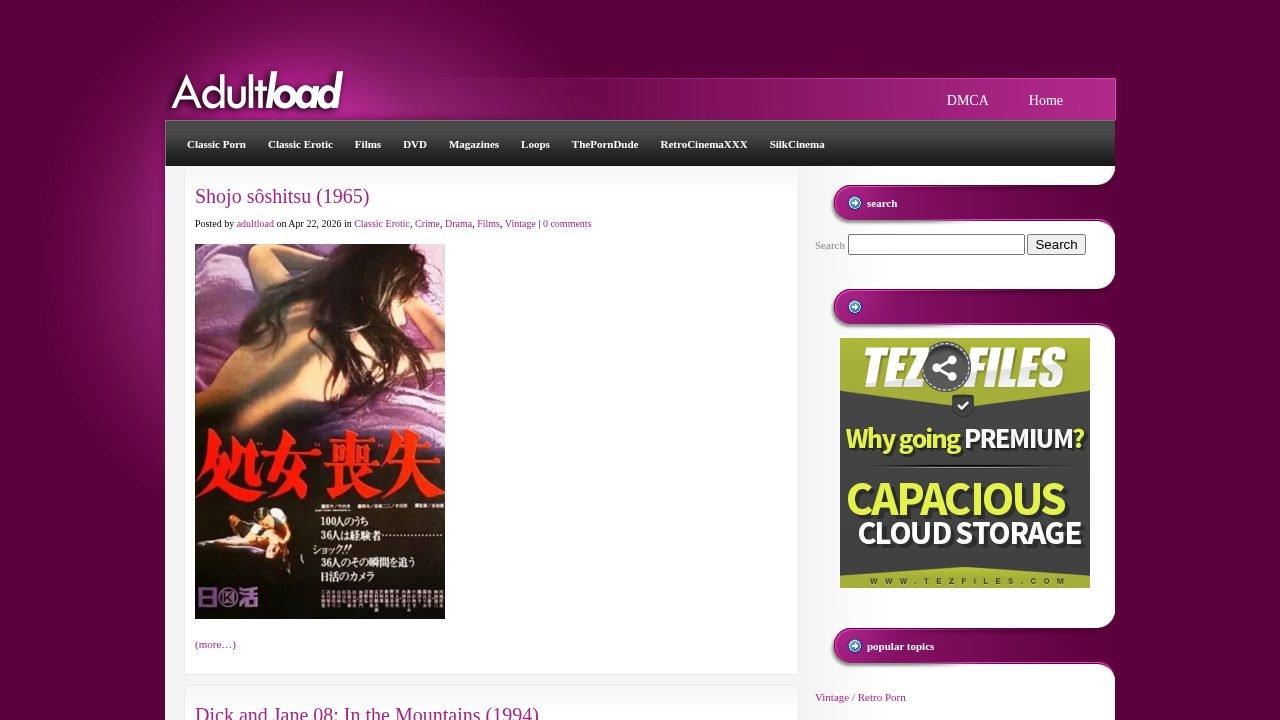Click the (more…) read more link
The height and width of the screenshot is (720, 1280).
click(x=215, y=644)
